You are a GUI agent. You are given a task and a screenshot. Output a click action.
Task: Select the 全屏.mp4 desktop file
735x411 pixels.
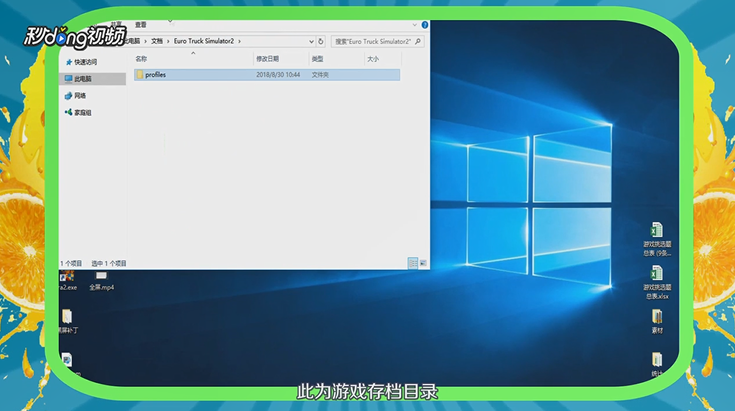click(x=102, y=281)
